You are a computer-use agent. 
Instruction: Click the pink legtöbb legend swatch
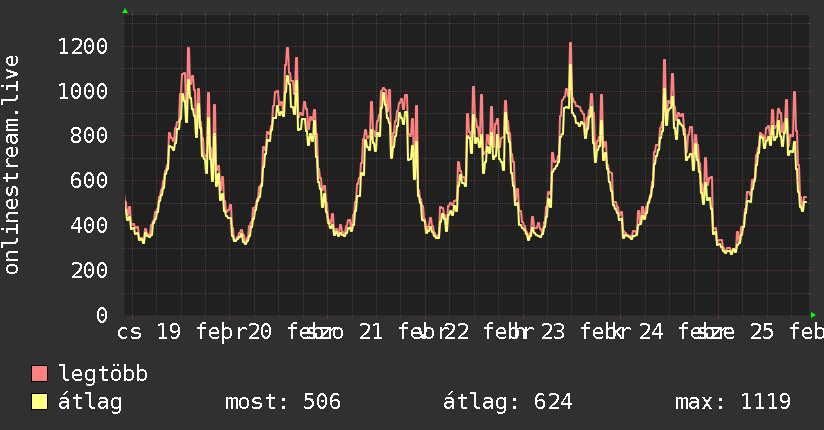click(x=40, y=374)
